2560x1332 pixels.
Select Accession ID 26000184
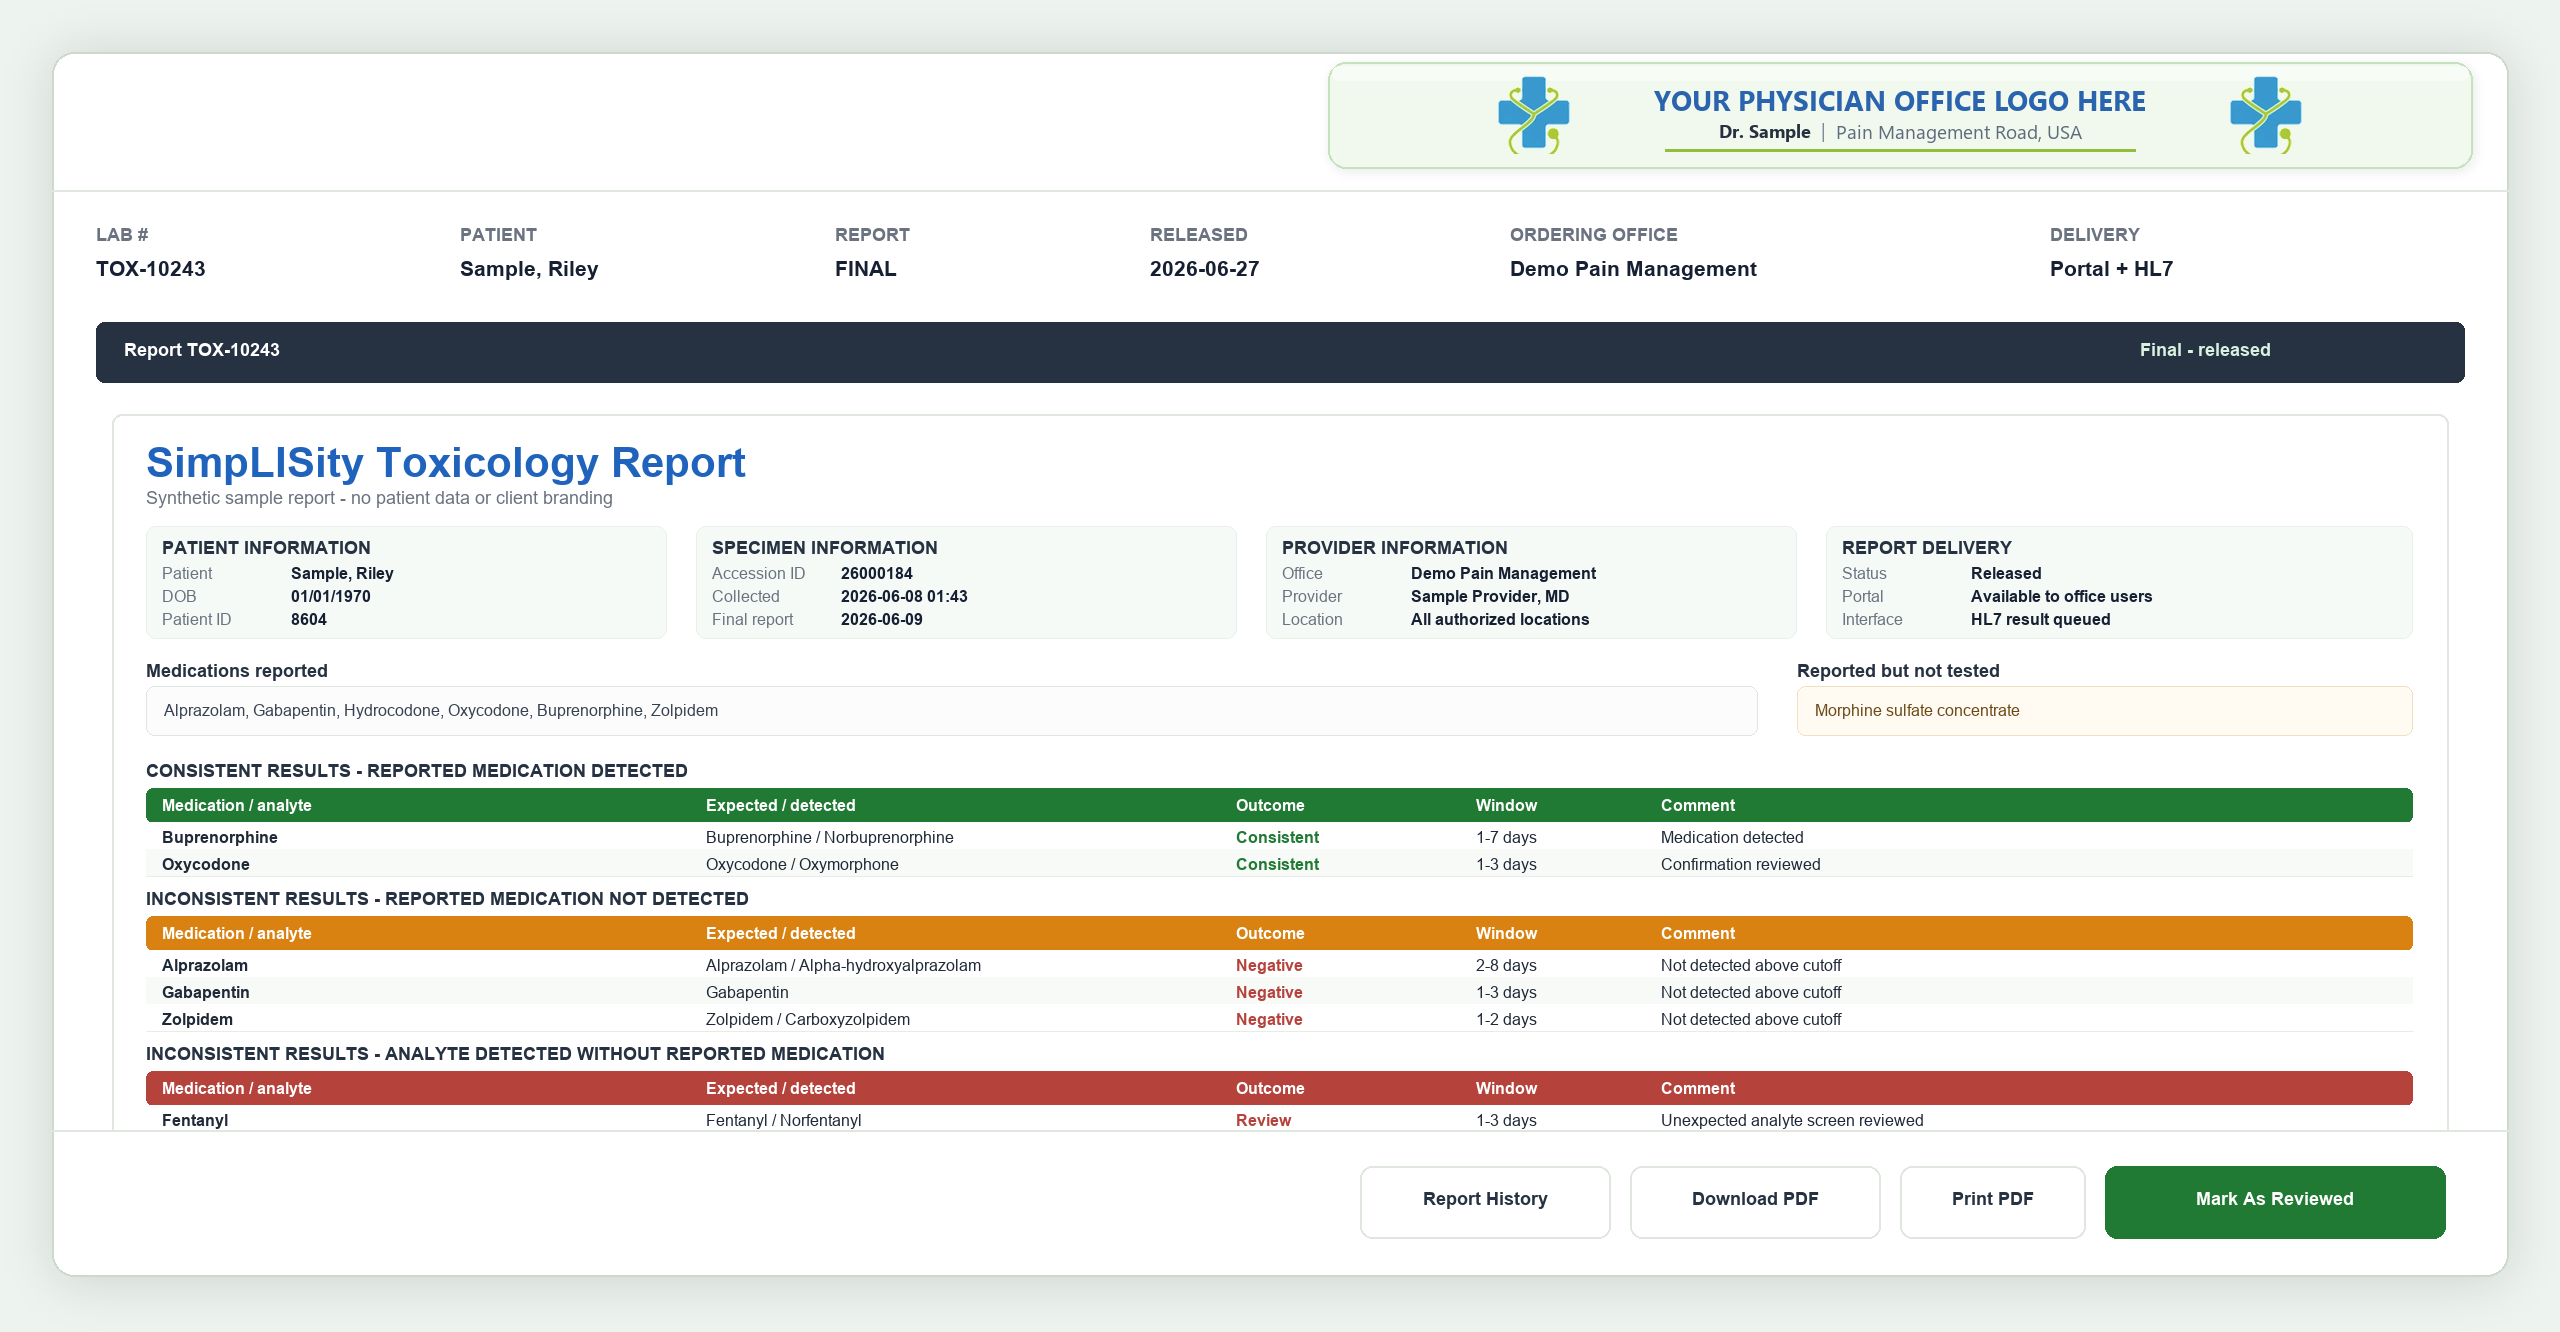coord(877,573)
